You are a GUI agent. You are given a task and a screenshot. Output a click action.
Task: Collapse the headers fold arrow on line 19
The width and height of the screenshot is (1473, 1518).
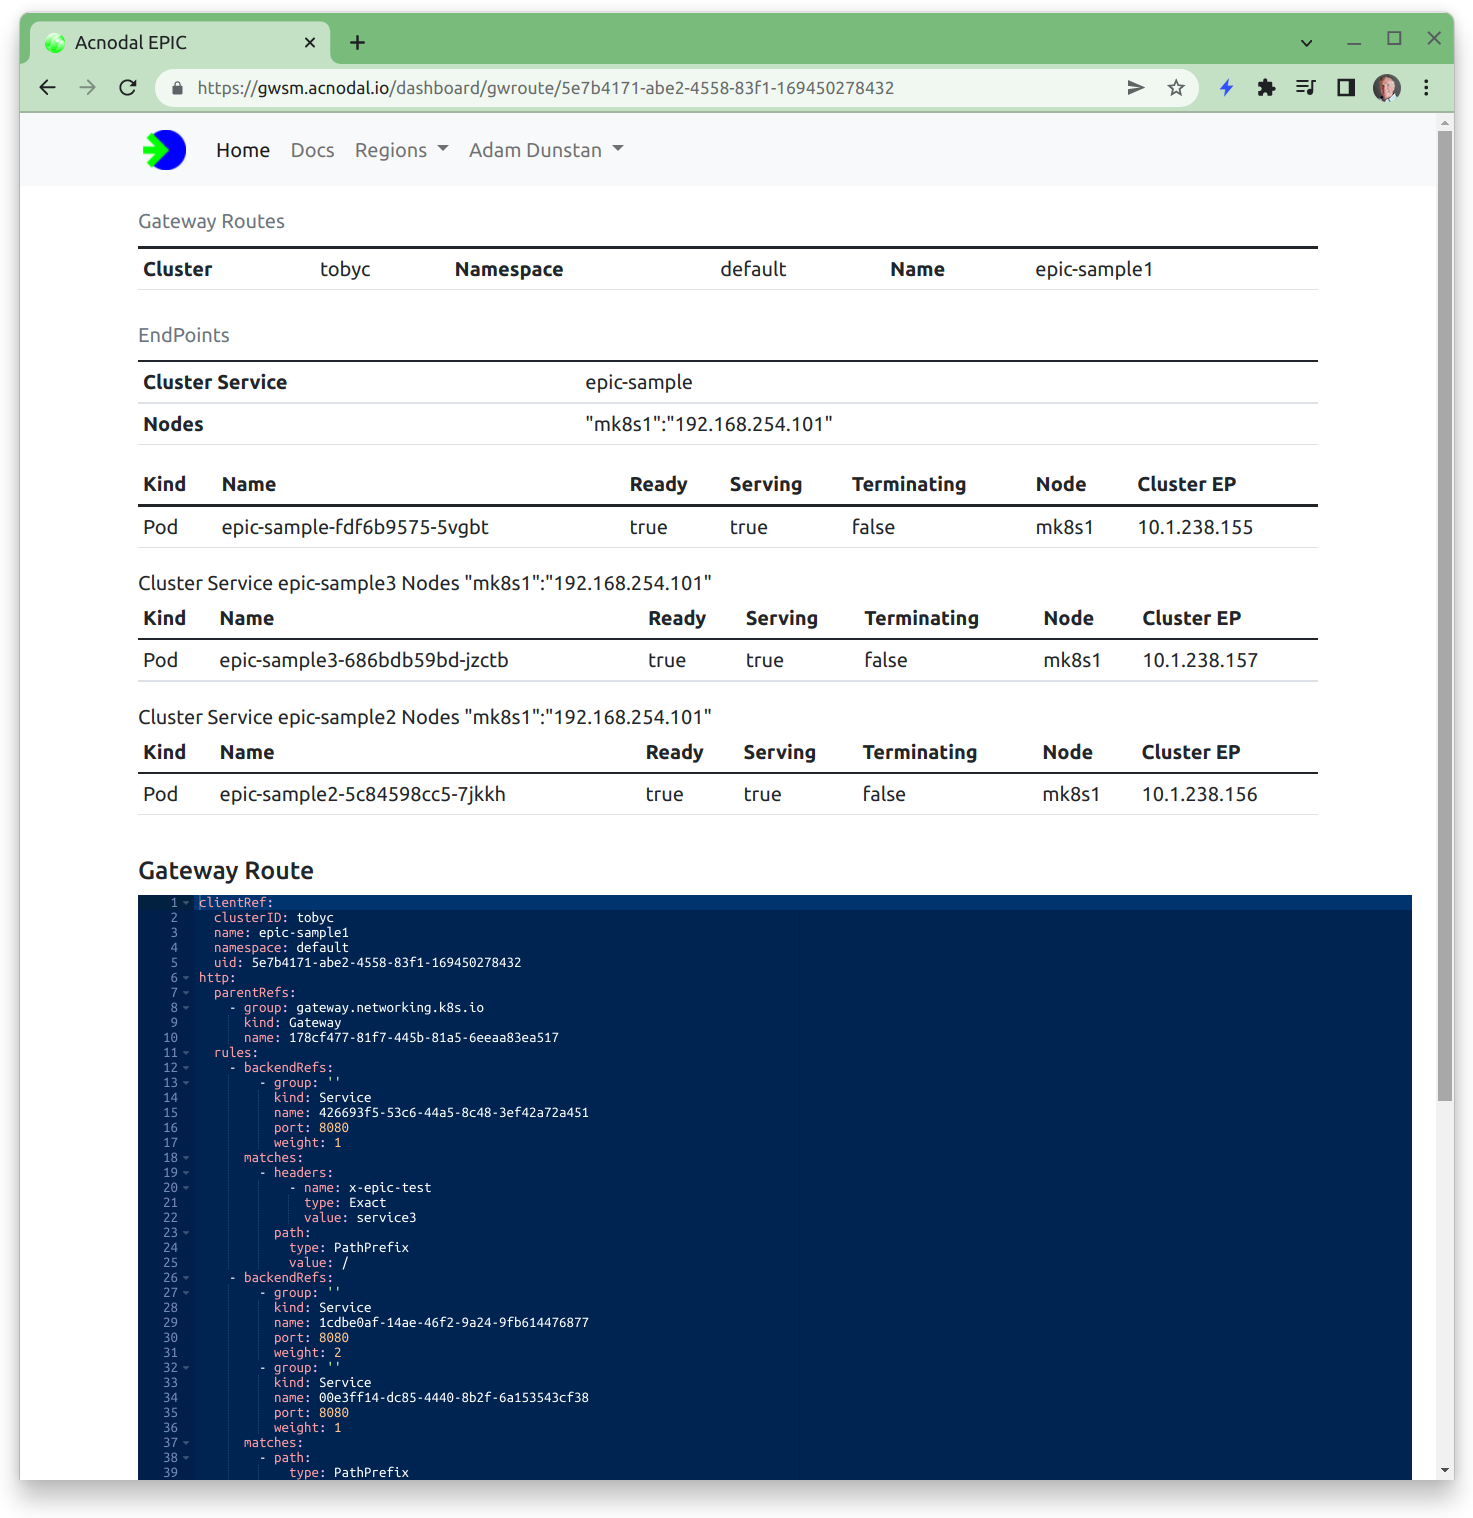pos(186,1173)
